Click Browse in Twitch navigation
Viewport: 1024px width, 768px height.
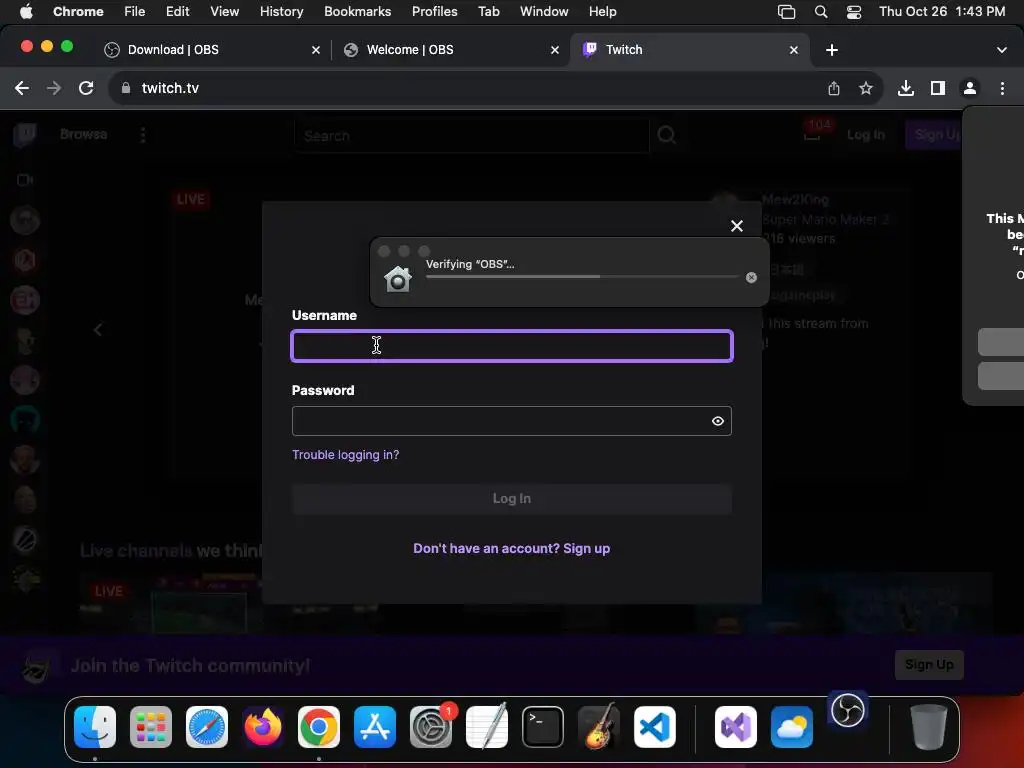(84, 135)
